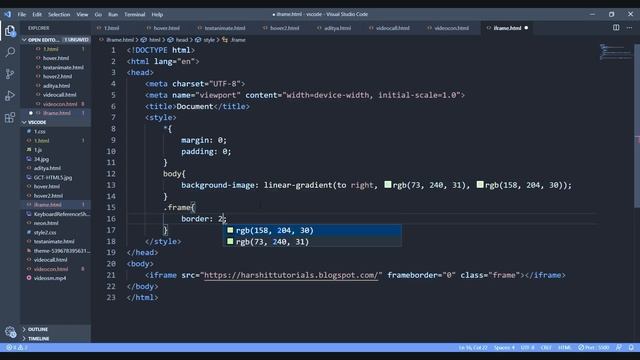Open the Run menu
The width and height of the screenshot is (640, 360).
(113, 14)
